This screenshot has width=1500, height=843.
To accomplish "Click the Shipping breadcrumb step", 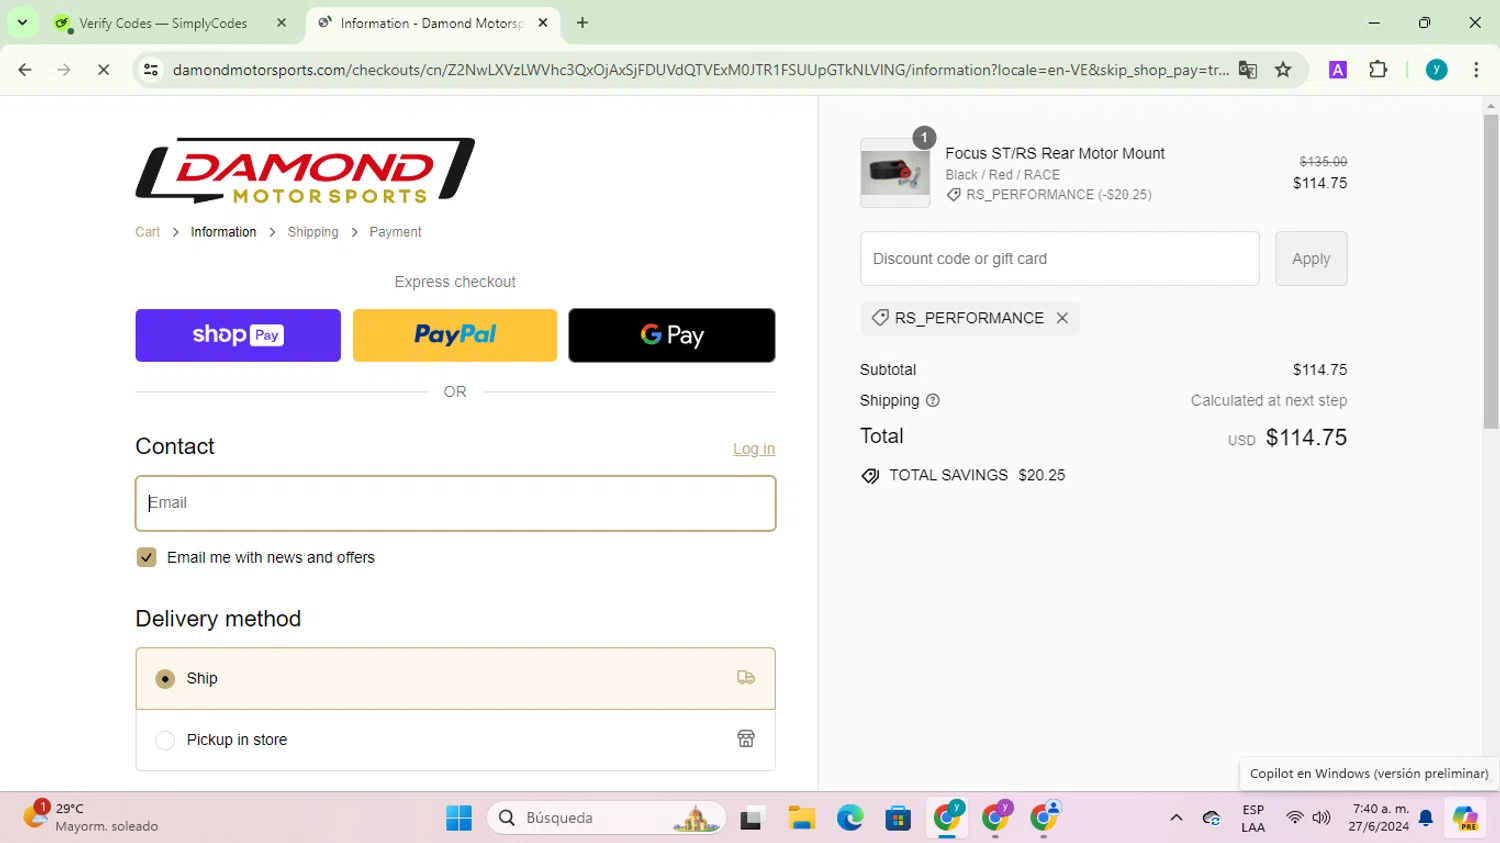I will tap(313, 232).
